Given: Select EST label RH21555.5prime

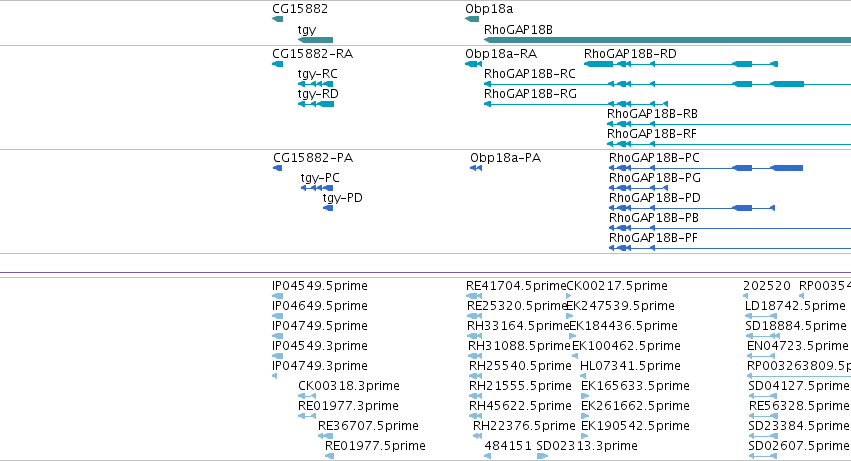Looking at the screenshot, I should (x=520, y=387).
